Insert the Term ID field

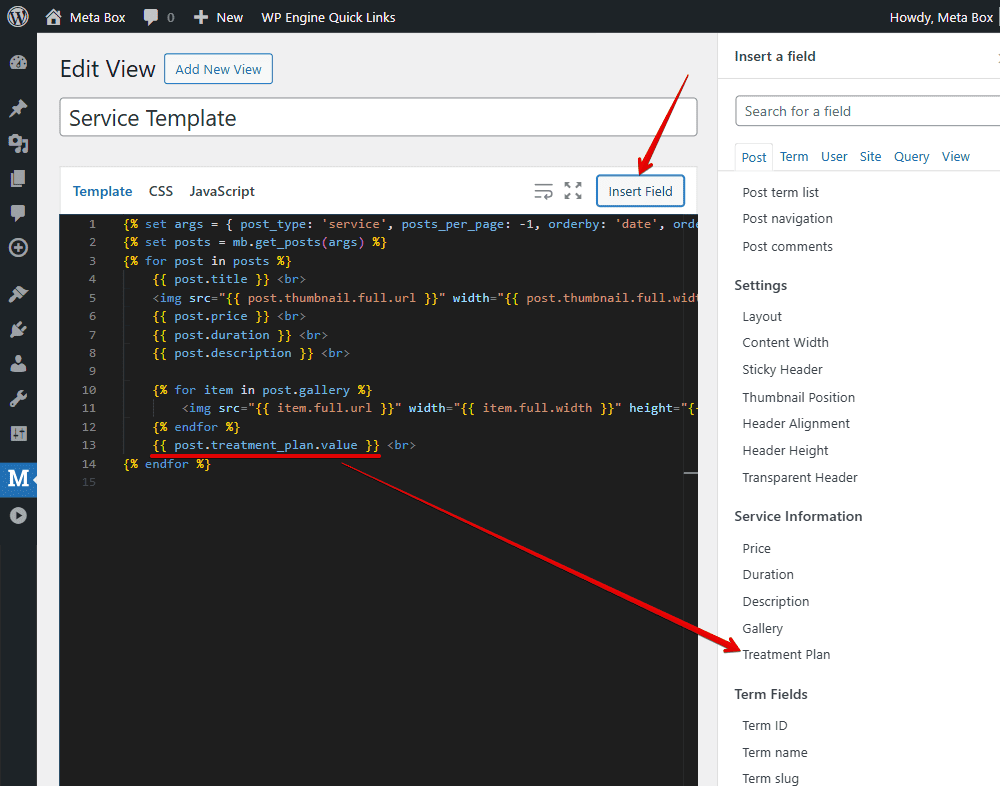pyautogui.click(x=765, y=725)
